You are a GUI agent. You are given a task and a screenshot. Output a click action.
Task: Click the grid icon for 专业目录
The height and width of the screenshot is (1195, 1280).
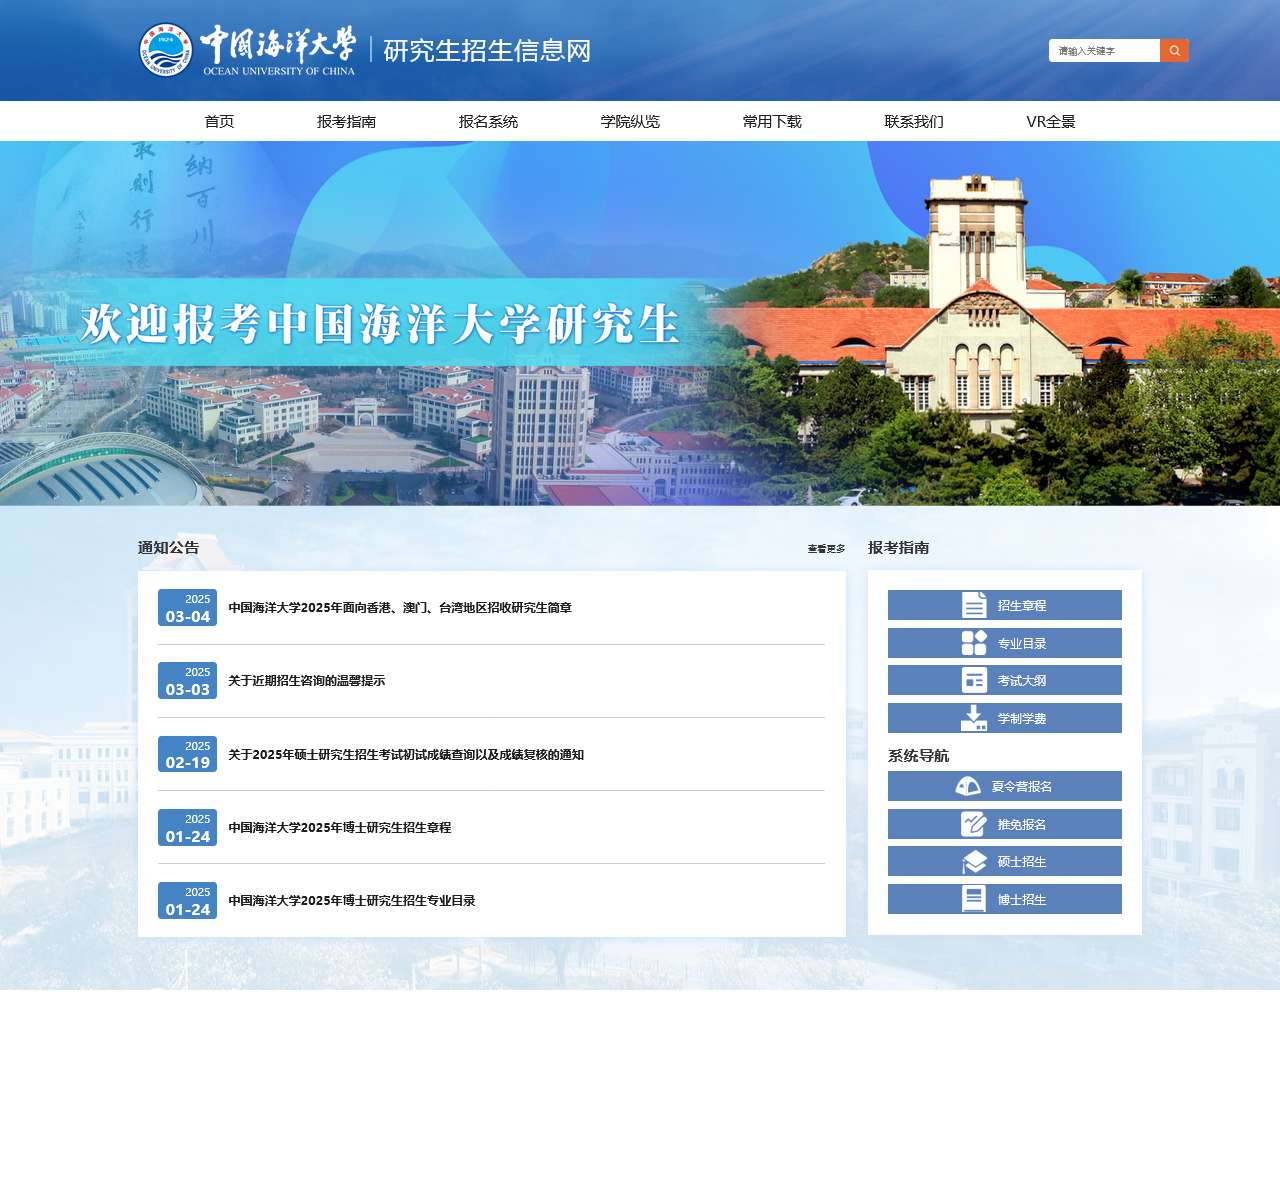(974, 643)
